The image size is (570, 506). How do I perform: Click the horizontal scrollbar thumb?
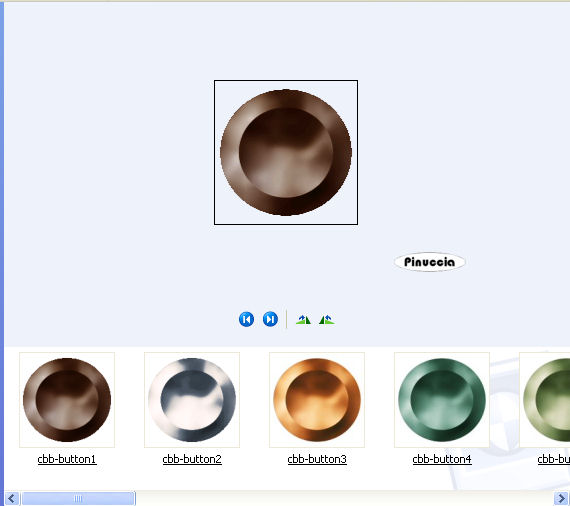click(x=78, y=498)
